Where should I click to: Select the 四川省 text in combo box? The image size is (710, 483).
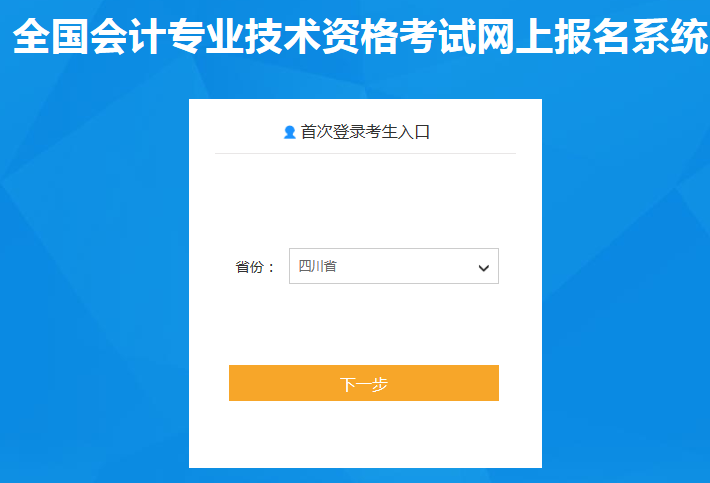tap(317, 266)
